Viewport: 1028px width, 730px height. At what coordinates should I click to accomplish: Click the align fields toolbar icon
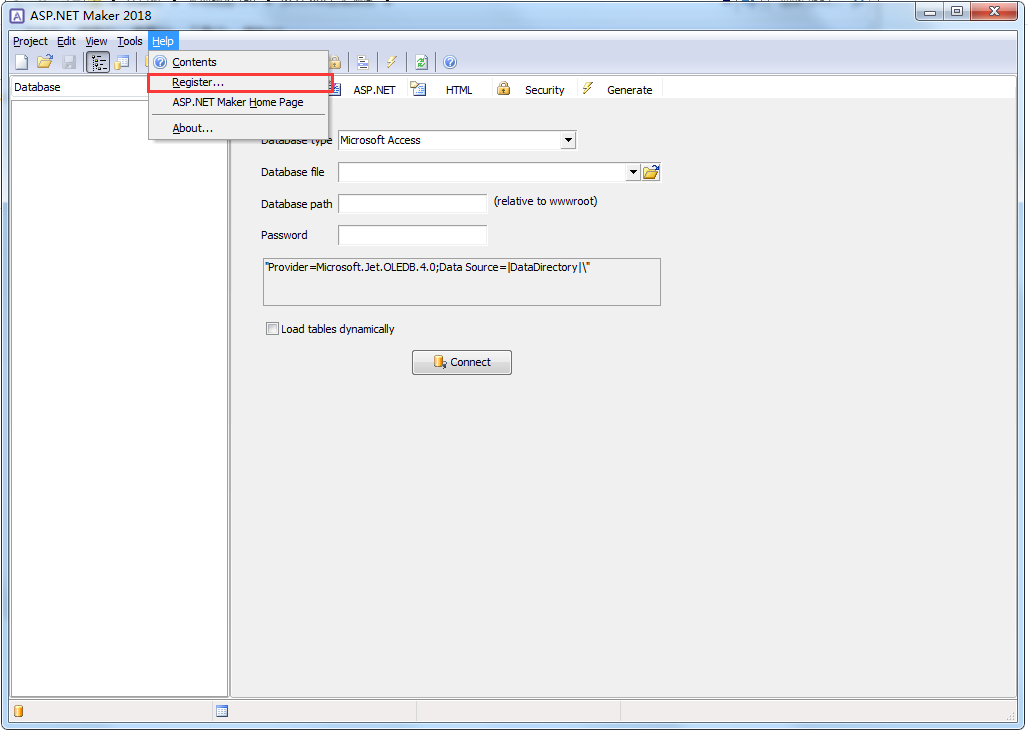tap(363, 62)
